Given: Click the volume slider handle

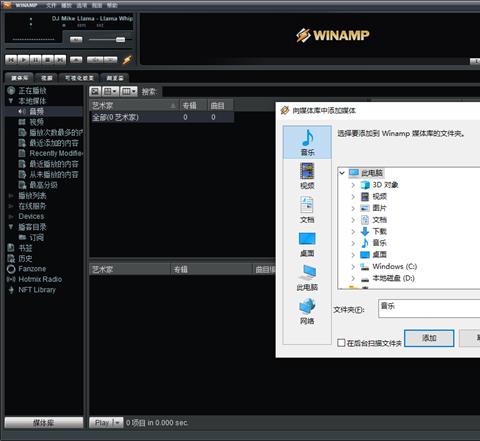Looking at the screenshot, I should click(120, 40).
